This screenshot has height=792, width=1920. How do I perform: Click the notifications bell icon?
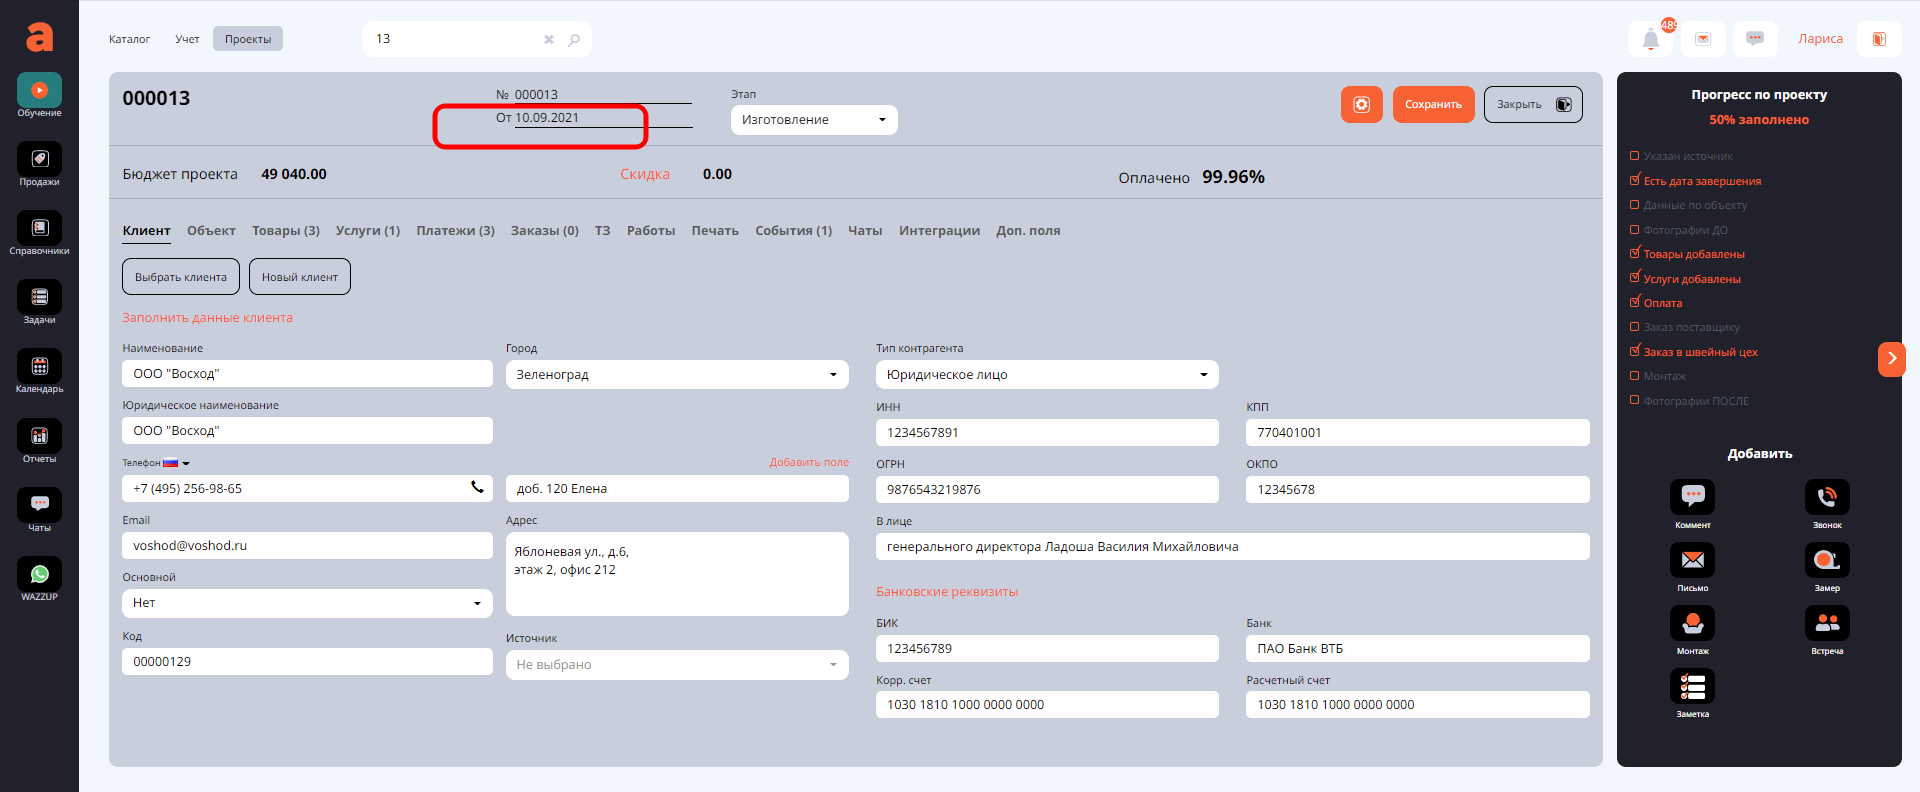[1650, 40]
